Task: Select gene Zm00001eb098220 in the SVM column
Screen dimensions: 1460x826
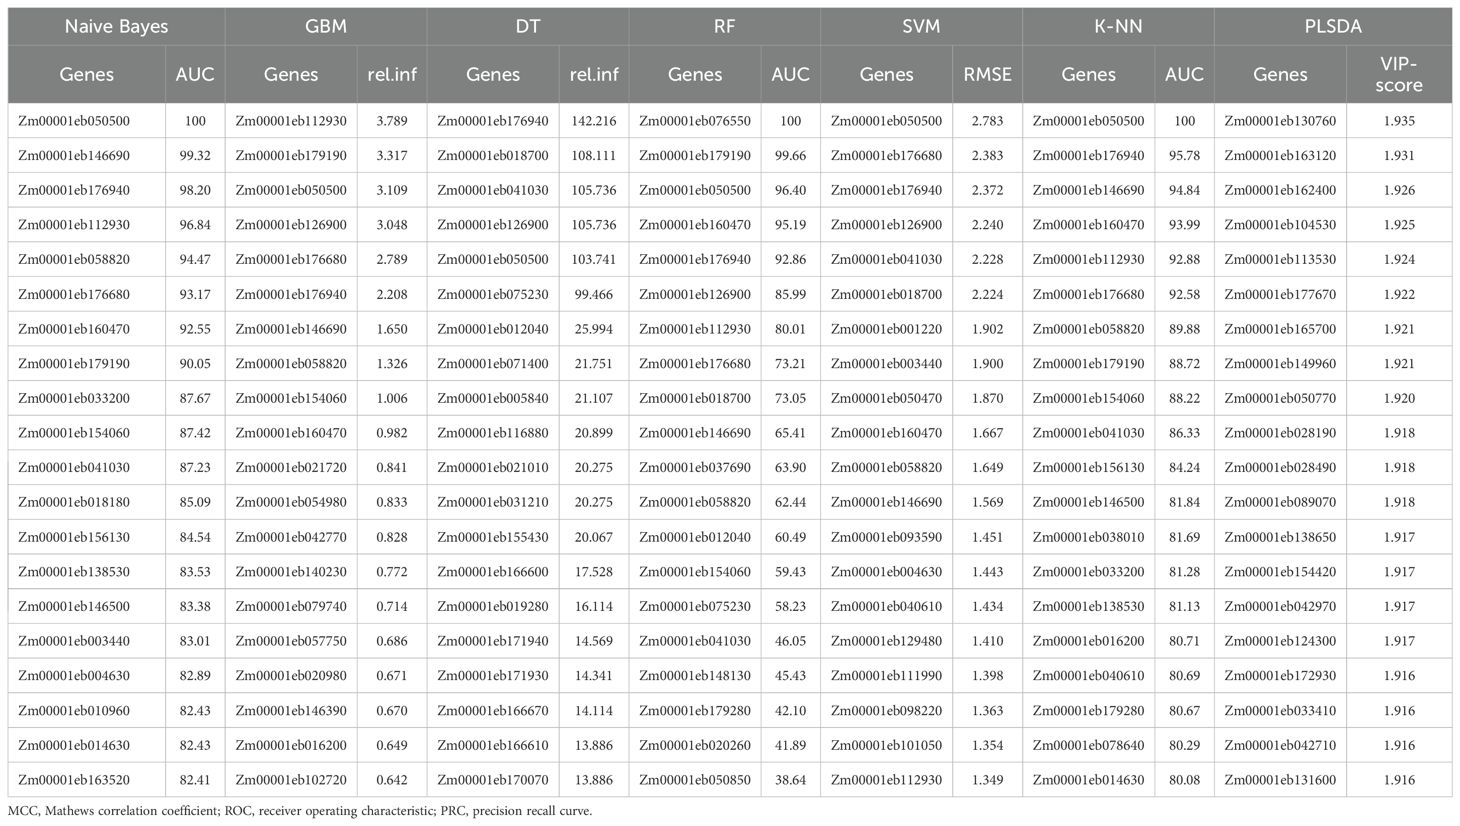Action: click(886, 711)
